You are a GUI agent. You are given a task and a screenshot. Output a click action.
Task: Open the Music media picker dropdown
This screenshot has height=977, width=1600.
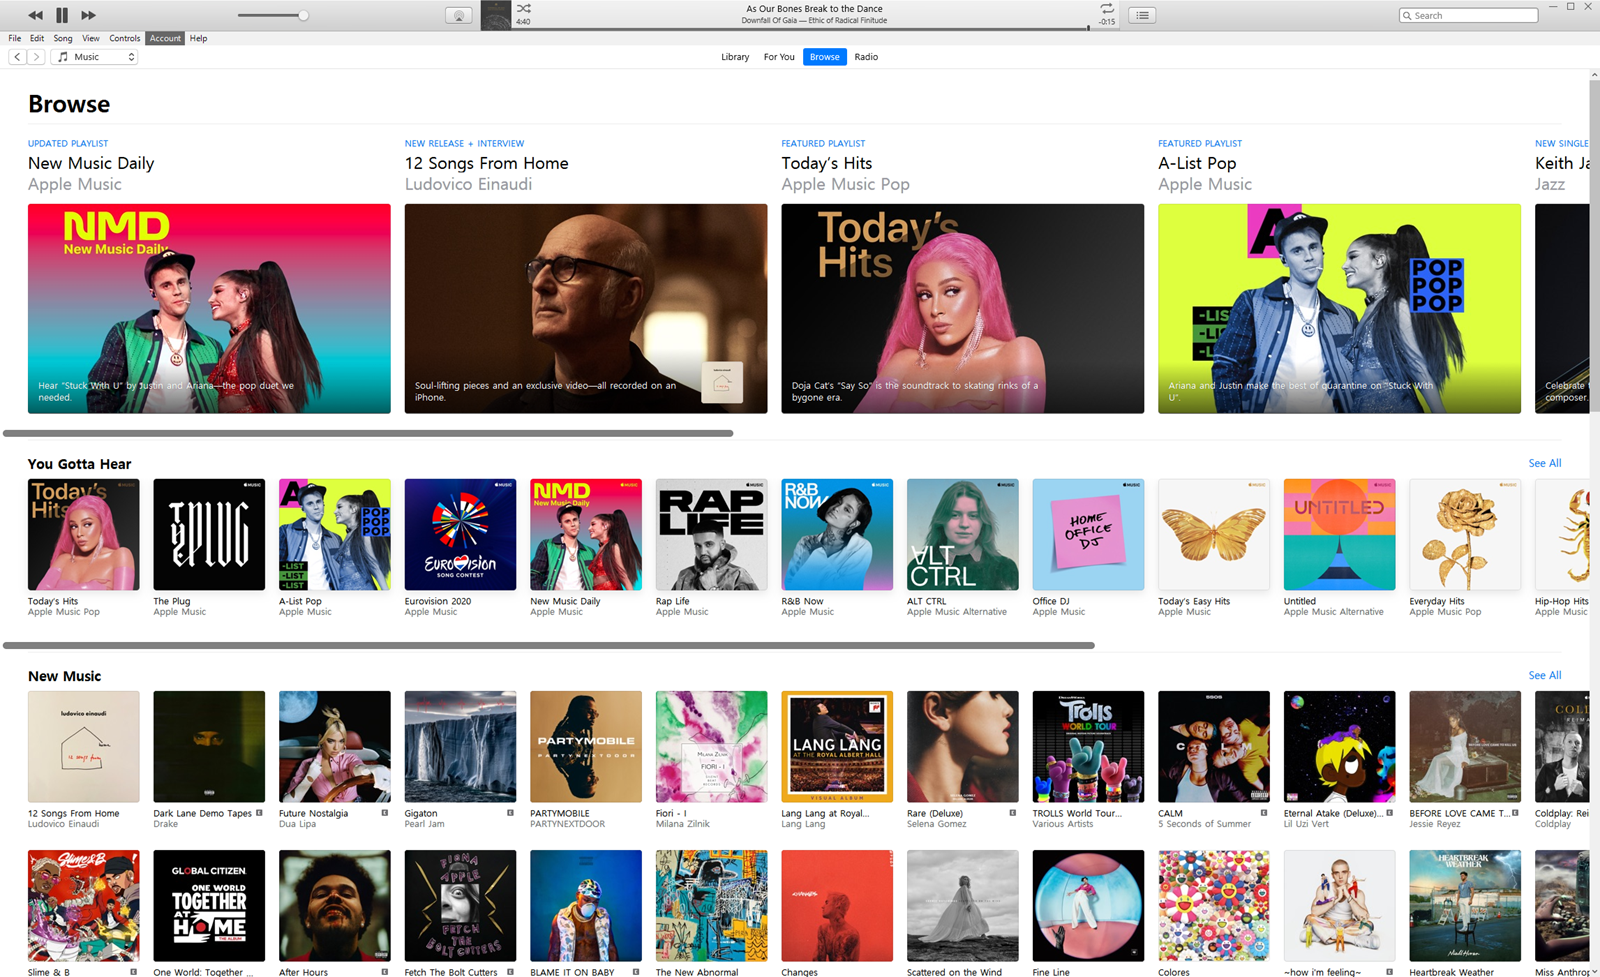pos(95,57)
